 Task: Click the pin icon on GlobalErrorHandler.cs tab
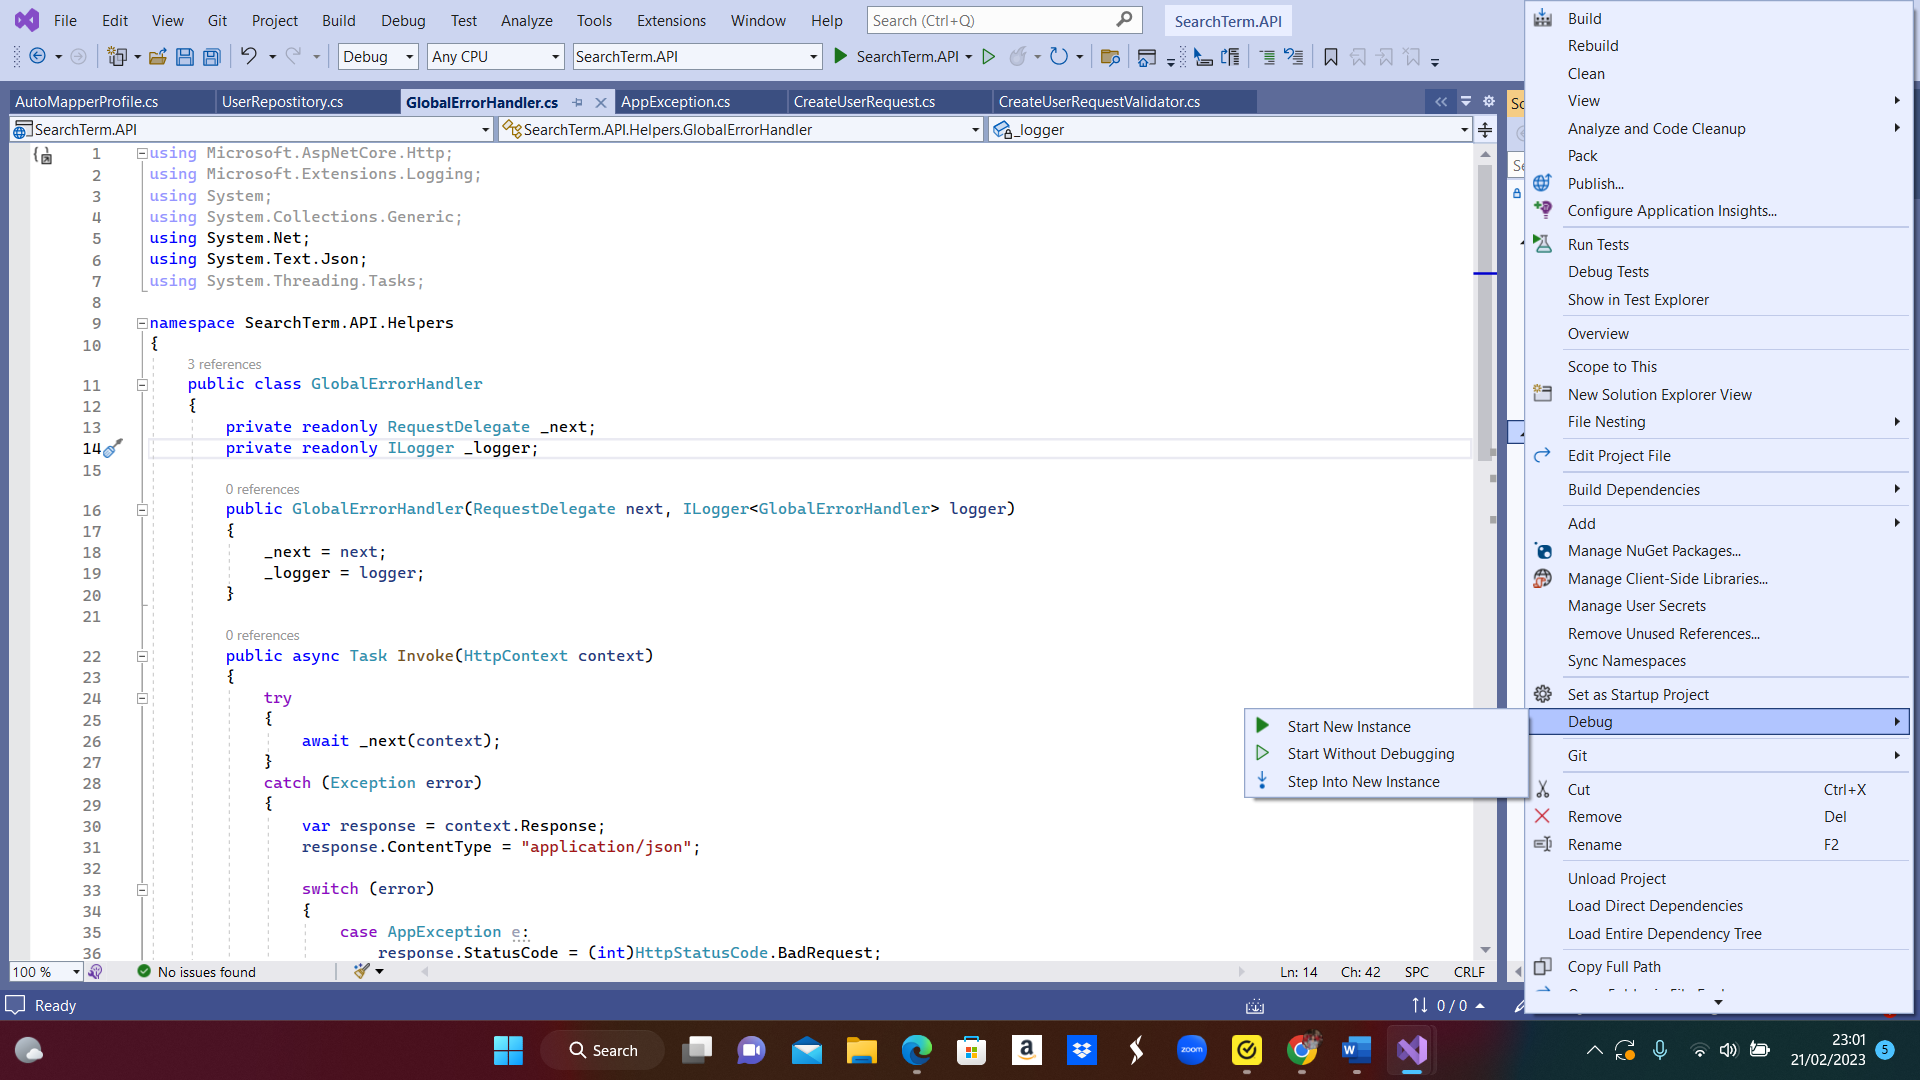577,102
